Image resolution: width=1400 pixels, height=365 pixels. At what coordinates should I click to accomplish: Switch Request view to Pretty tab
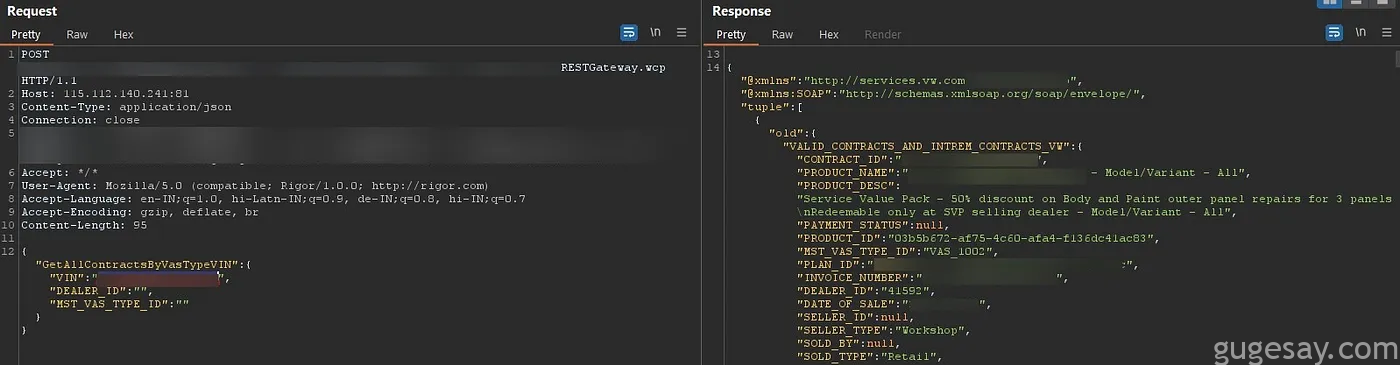click(26, 34)
